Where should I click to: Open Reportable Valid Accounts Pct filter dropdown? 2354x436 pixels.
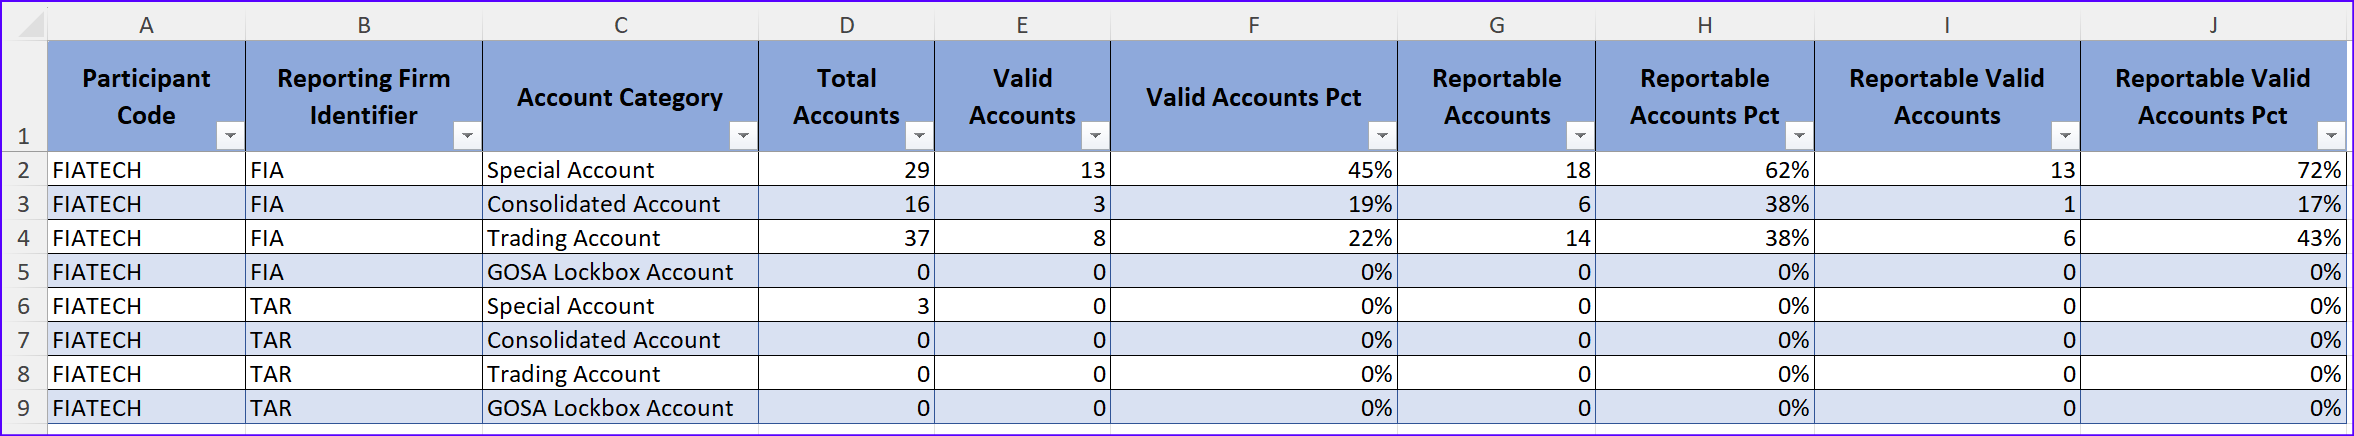tap(2331, 135)
